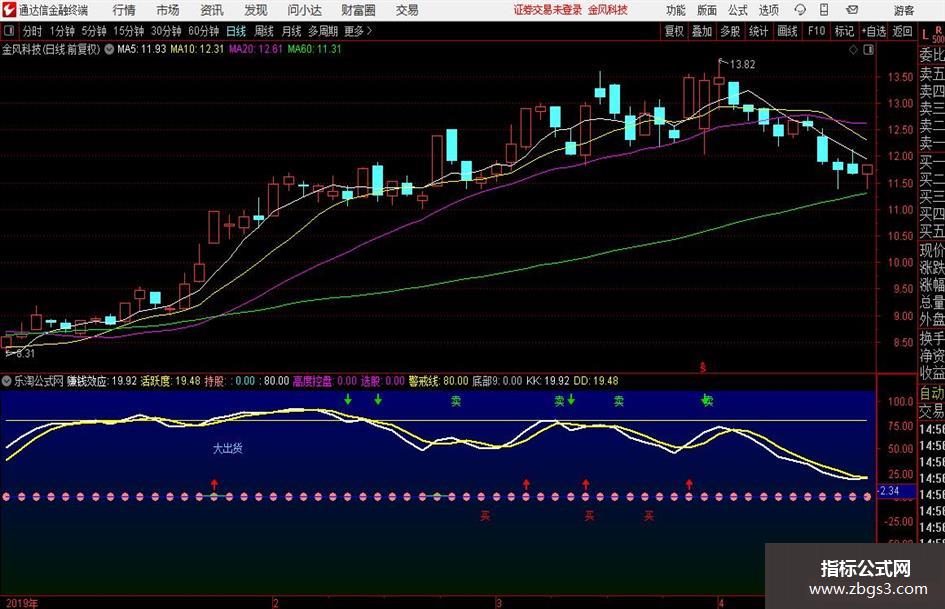Expand the 乐淘公式网 indicator dropdown

[7, 381]
